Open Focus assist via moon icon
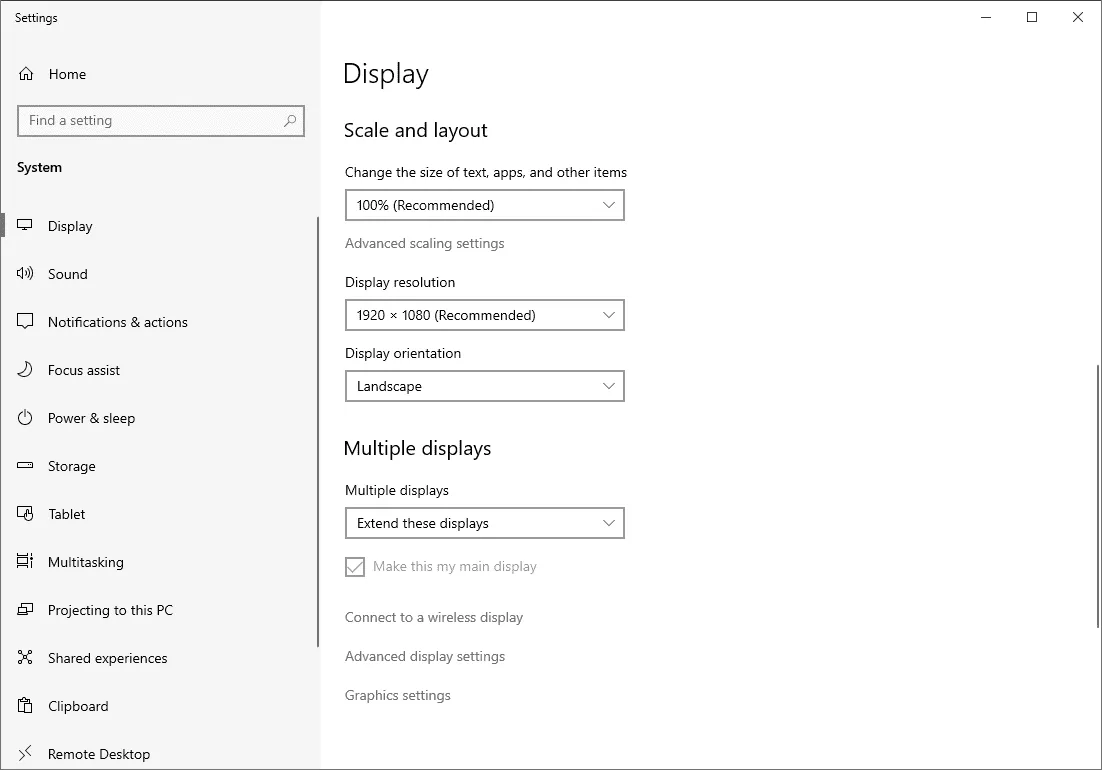This screenshot has height=770, width=1102. [x=26, y=370]
